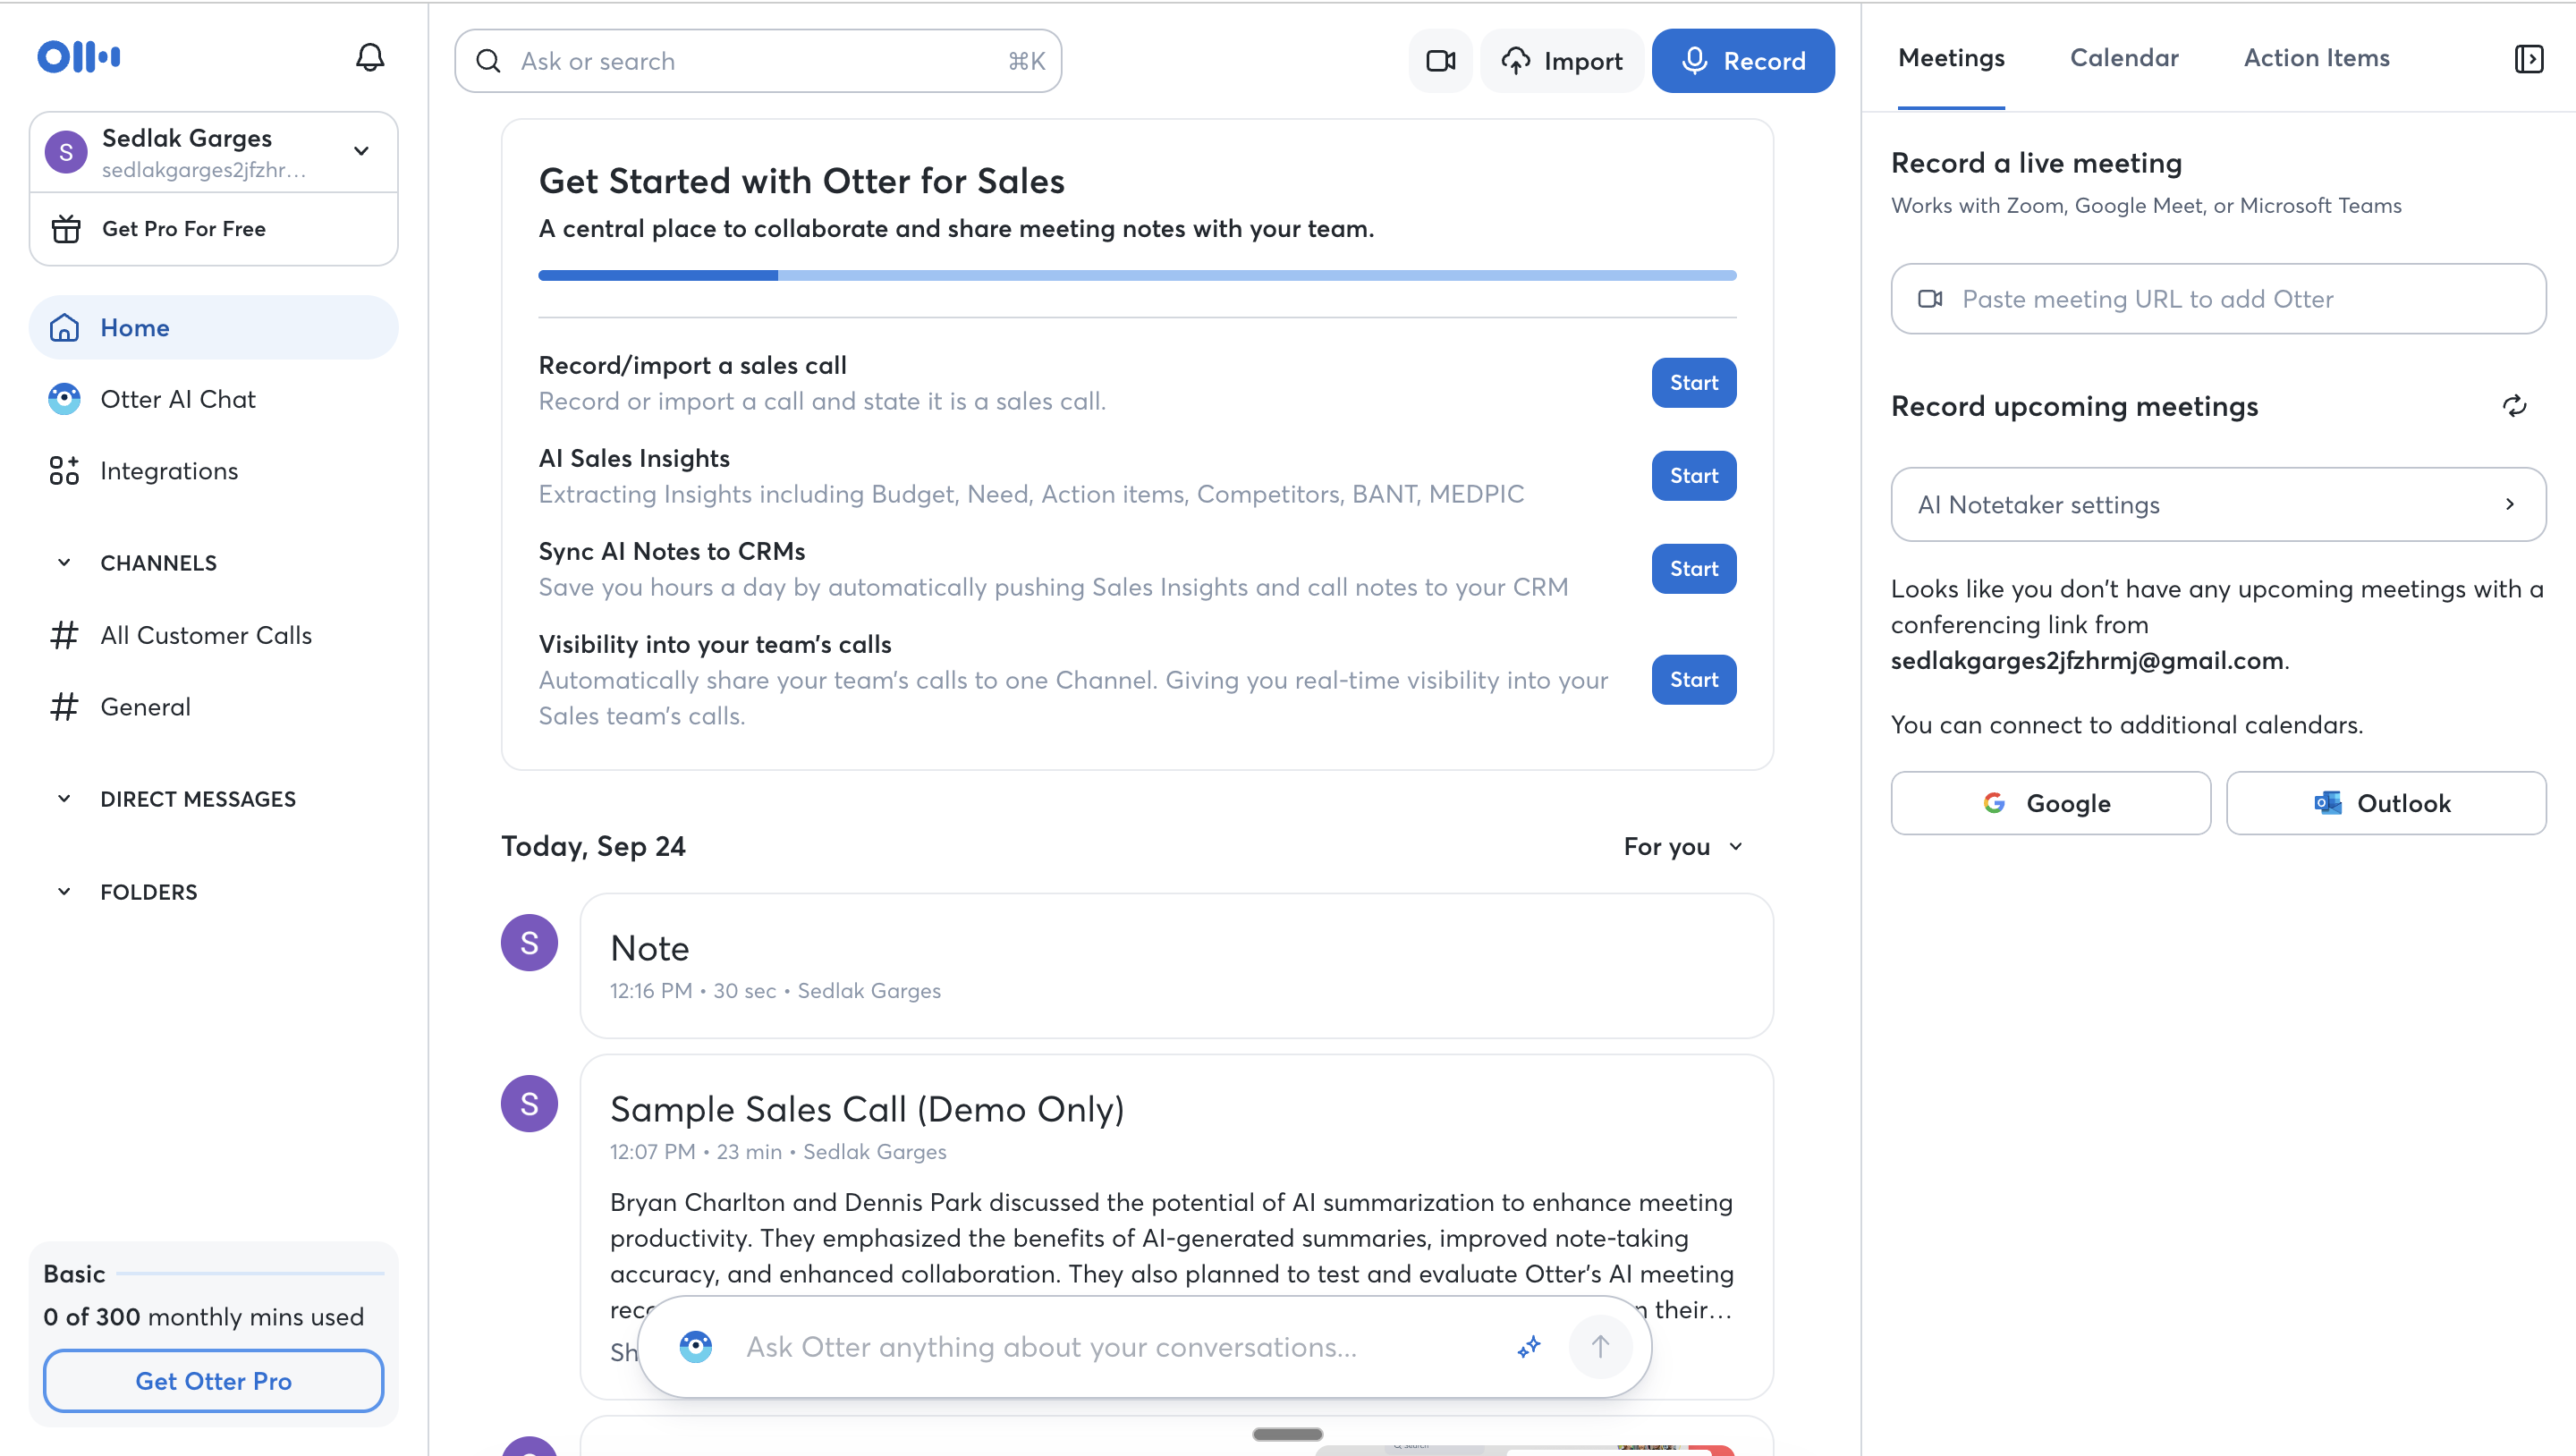The image size is (2576, 1456).
Task: Collapse the CHANNELS section
Action: tap(64, 563)
